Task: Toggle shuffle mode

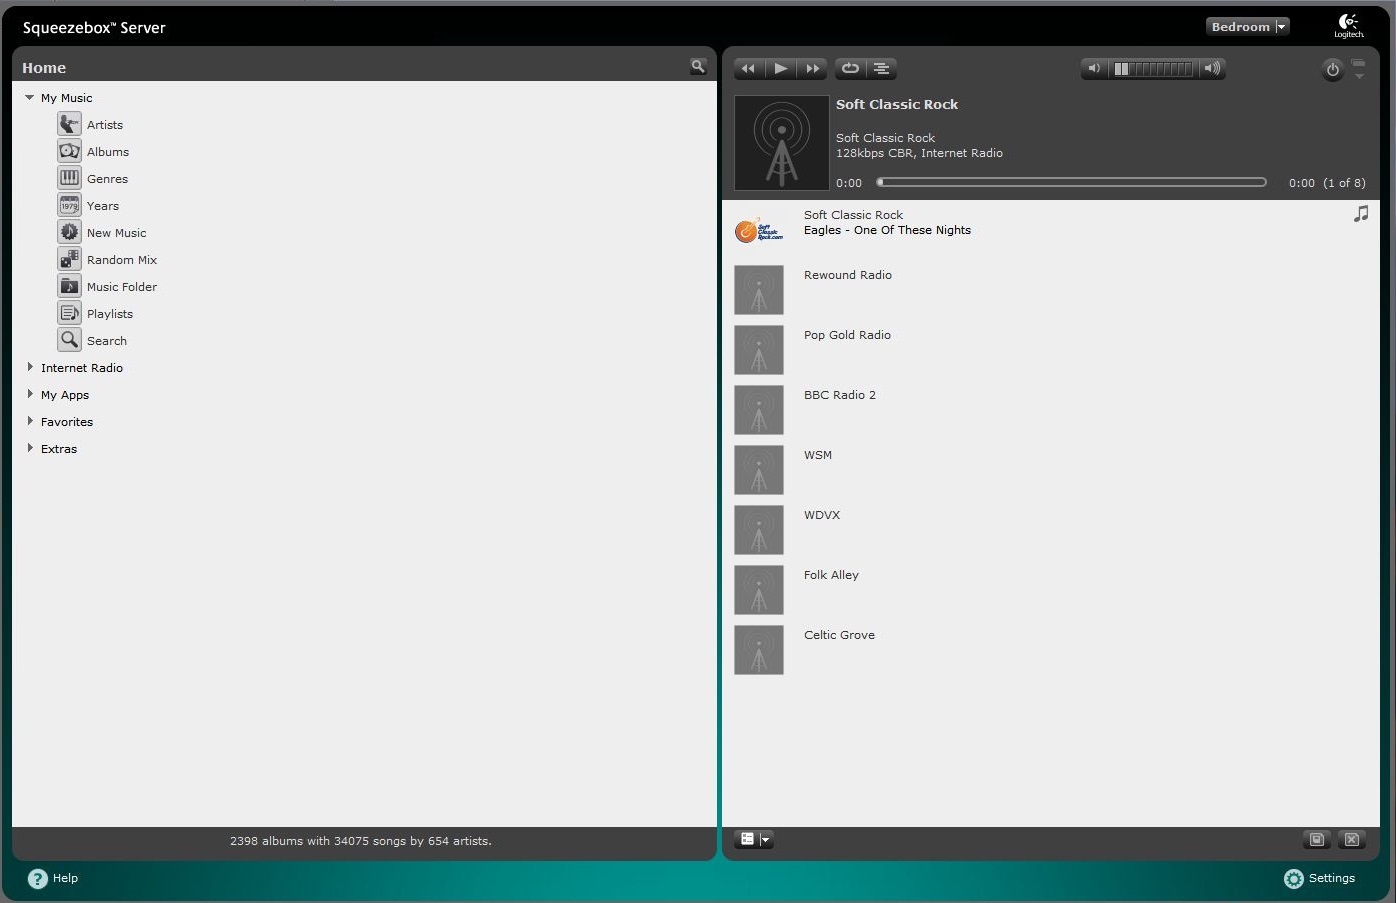Action: (881, 69)
